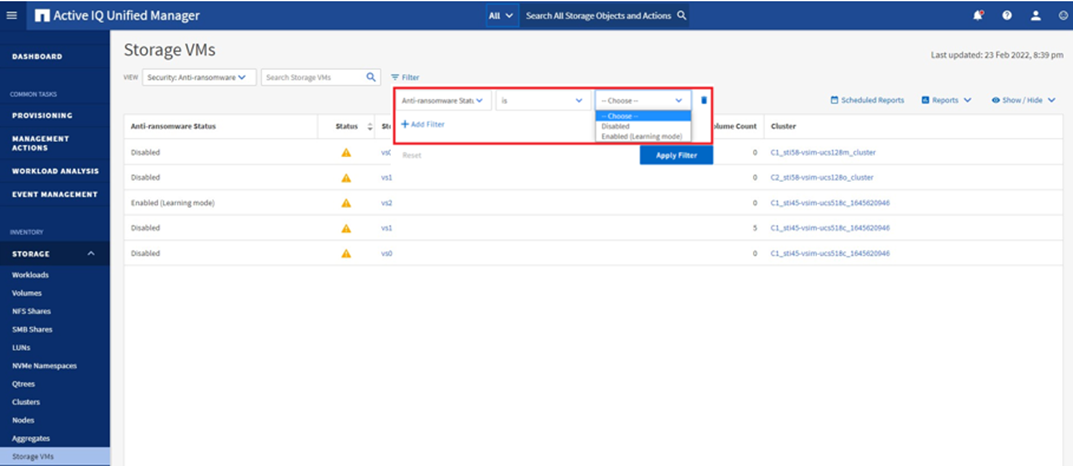Collapse the Storage section in sidebar
This screenshot has width=1073, height=466.
91,254
